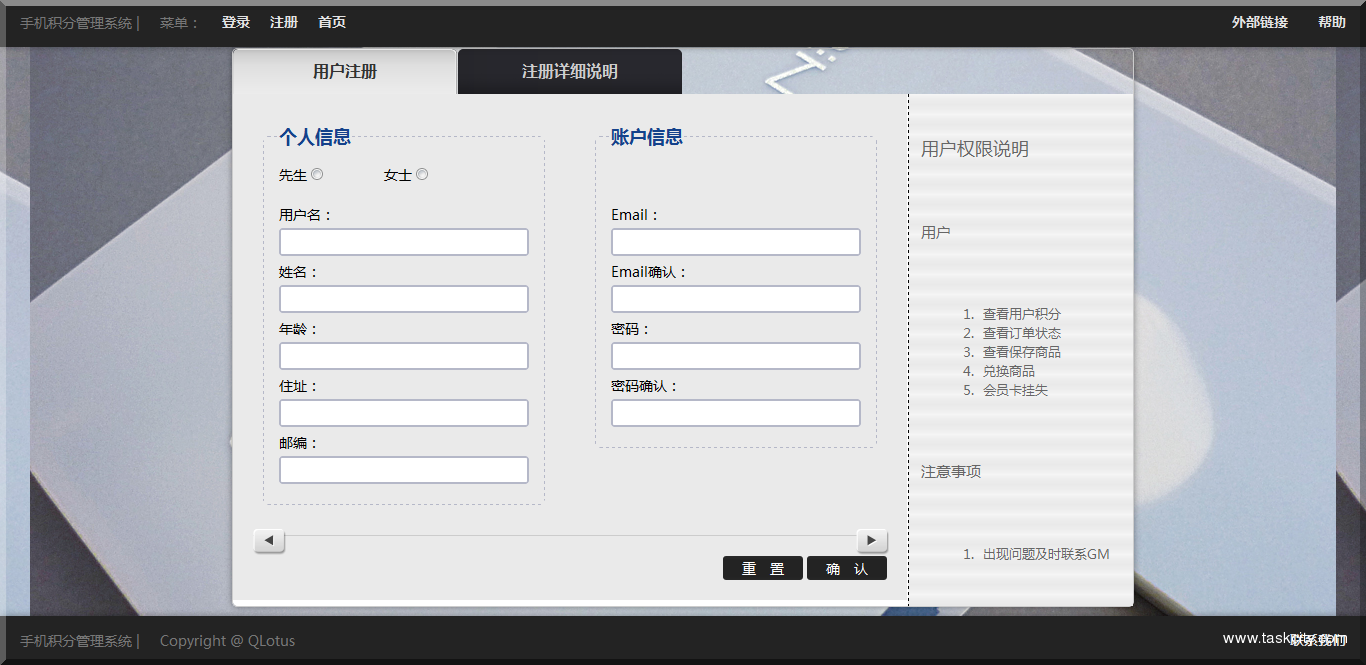Select the 先生 radio button
The height and width of the screenshot is (665, 1366).
[316, 173]
